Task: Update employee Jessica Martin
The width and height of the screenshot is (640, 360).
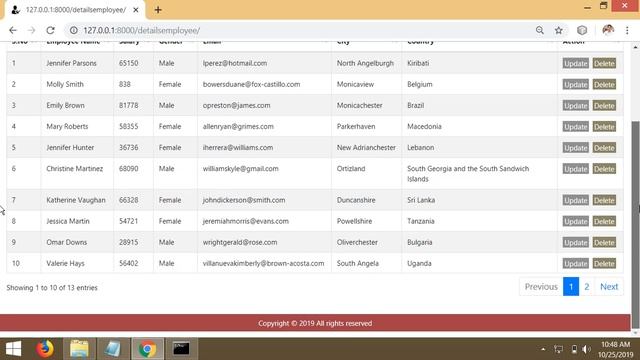Action: pos(576,221)
